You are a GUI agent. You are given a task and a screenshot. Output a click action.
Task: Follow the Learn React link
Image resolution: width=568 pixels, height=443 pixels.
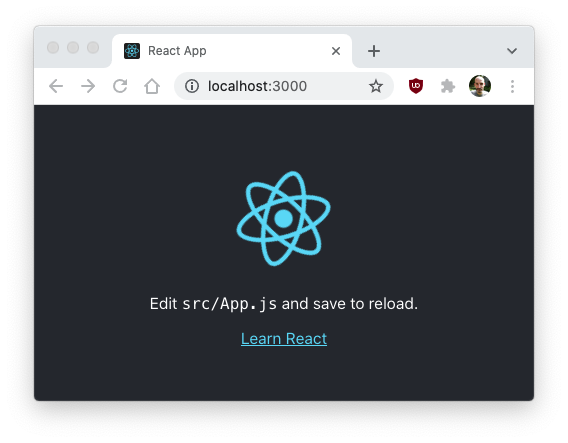pyautogui.click(x=284, y=339)
